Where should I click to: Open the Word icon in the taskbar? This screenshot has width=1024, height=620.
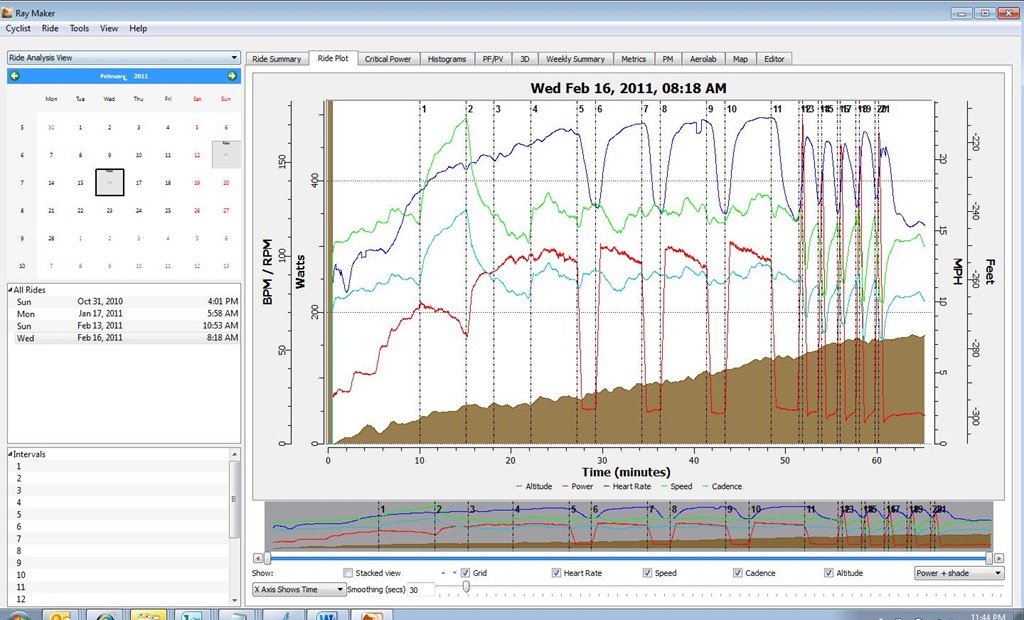tap(327, 615)
